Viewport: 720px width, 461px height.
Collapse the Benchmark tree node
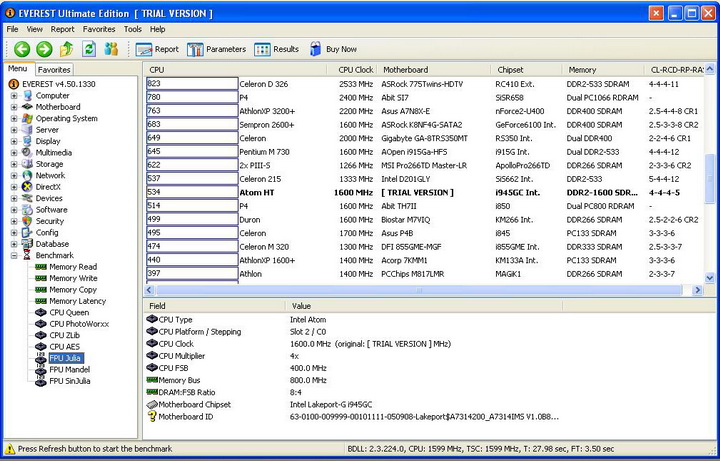pos(14,255)
